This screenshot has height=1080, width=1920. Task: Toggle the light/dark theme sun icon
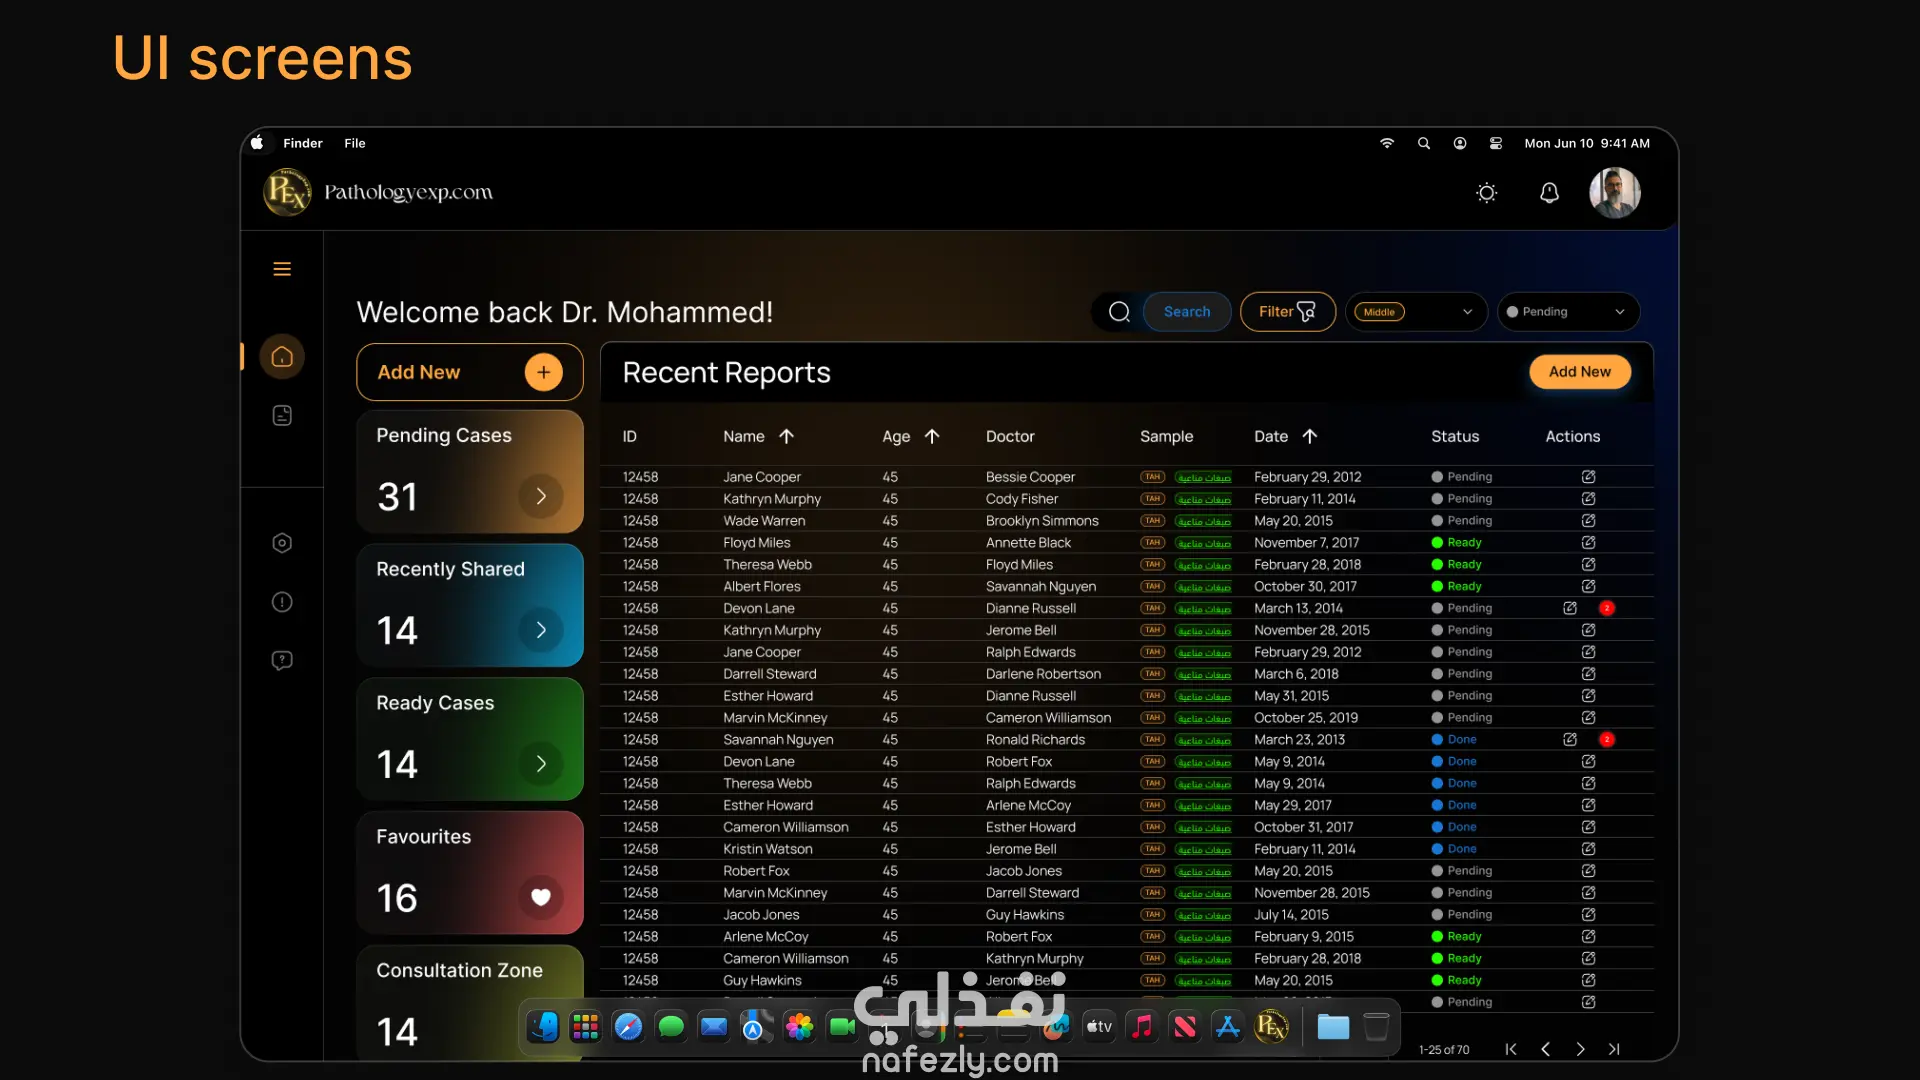(1487, 192)
